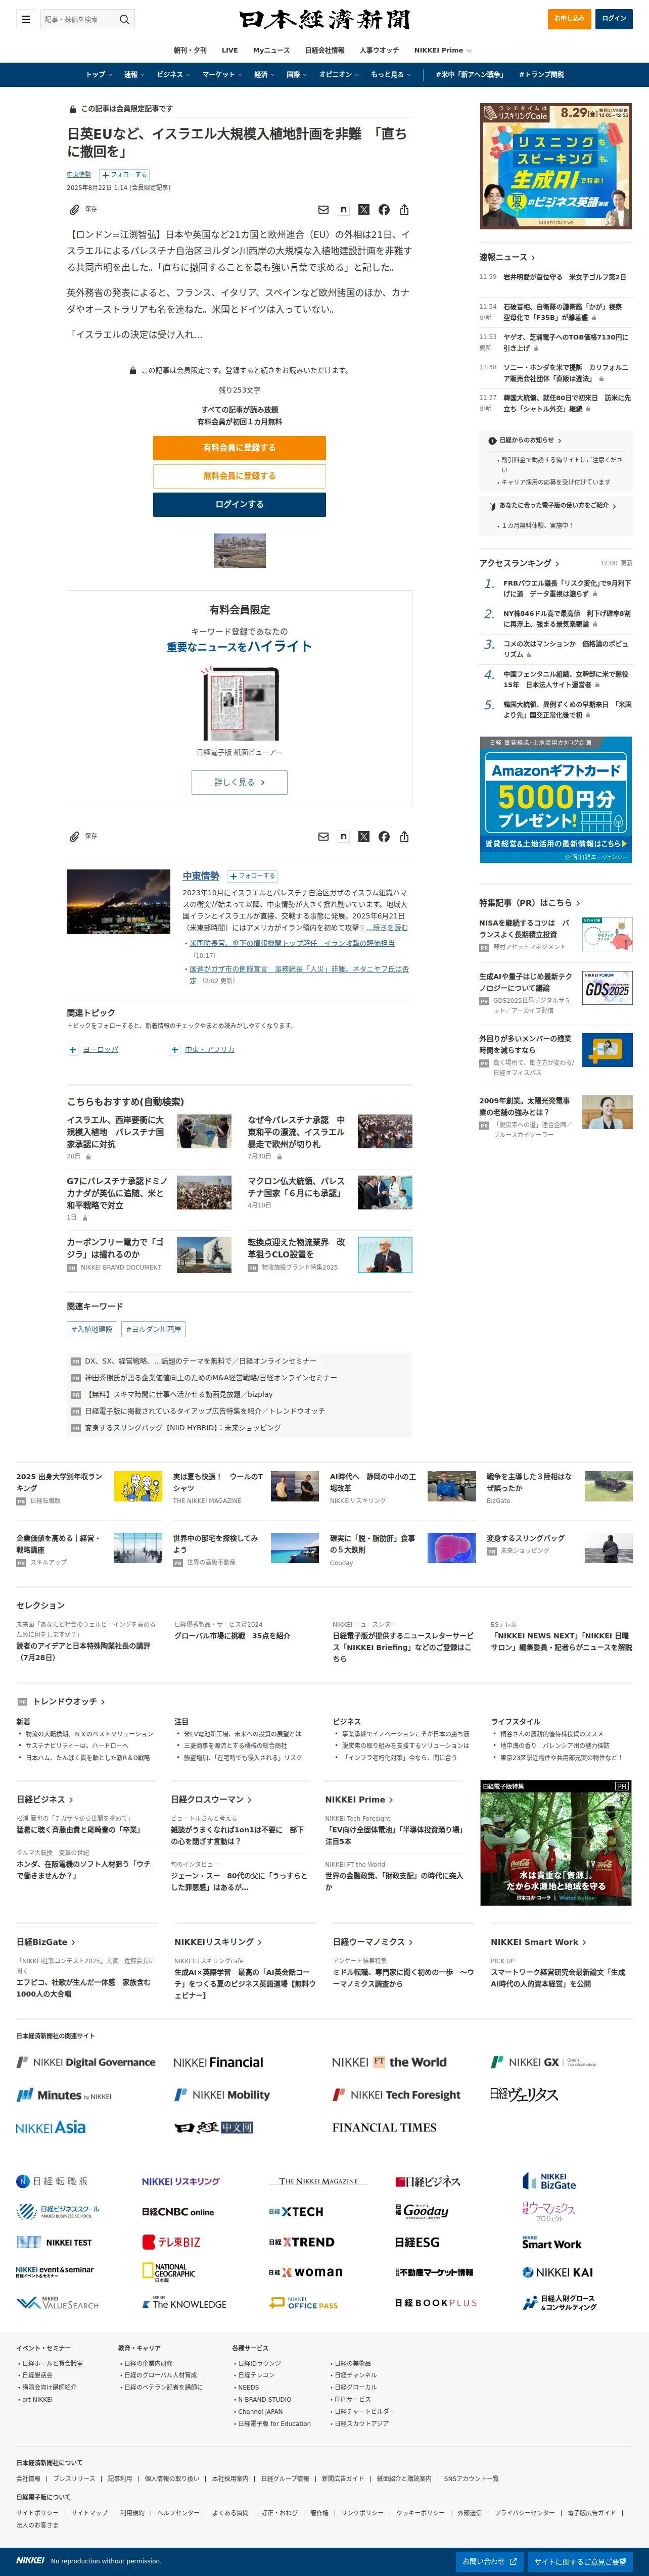Expand the ビジネス navigation dropdown
The image size is (649, 2576).
(x=173, y=75)
